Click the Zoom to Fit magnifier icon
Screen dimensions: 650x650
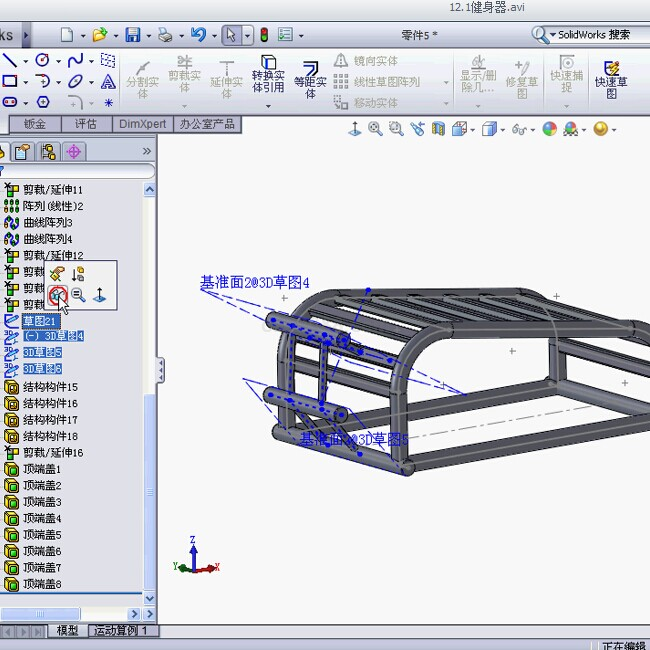tap(375, 129)
